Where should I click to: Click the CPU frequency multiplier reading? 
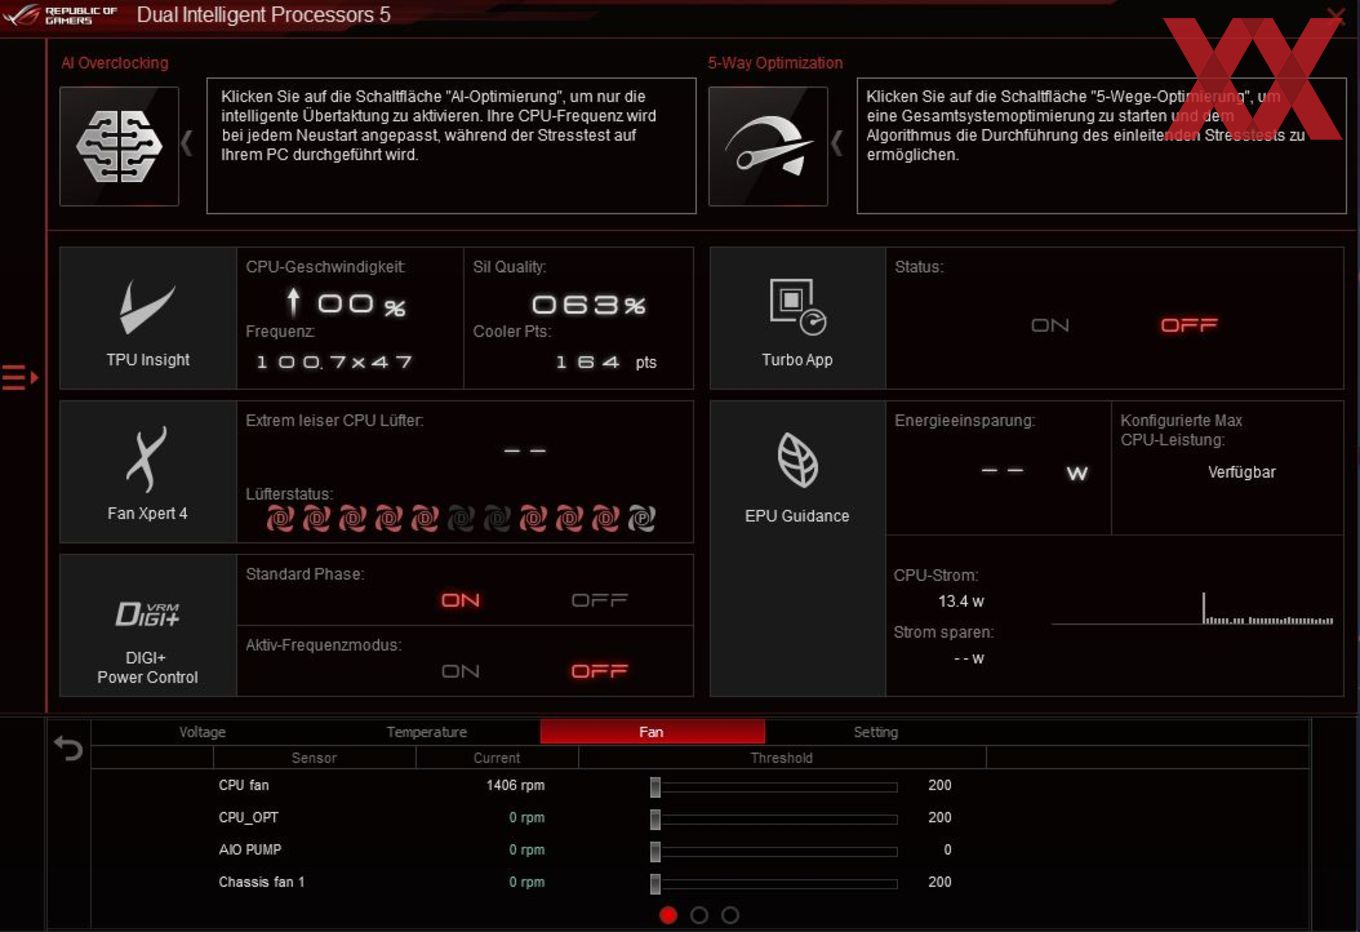[x=334, y=362]
